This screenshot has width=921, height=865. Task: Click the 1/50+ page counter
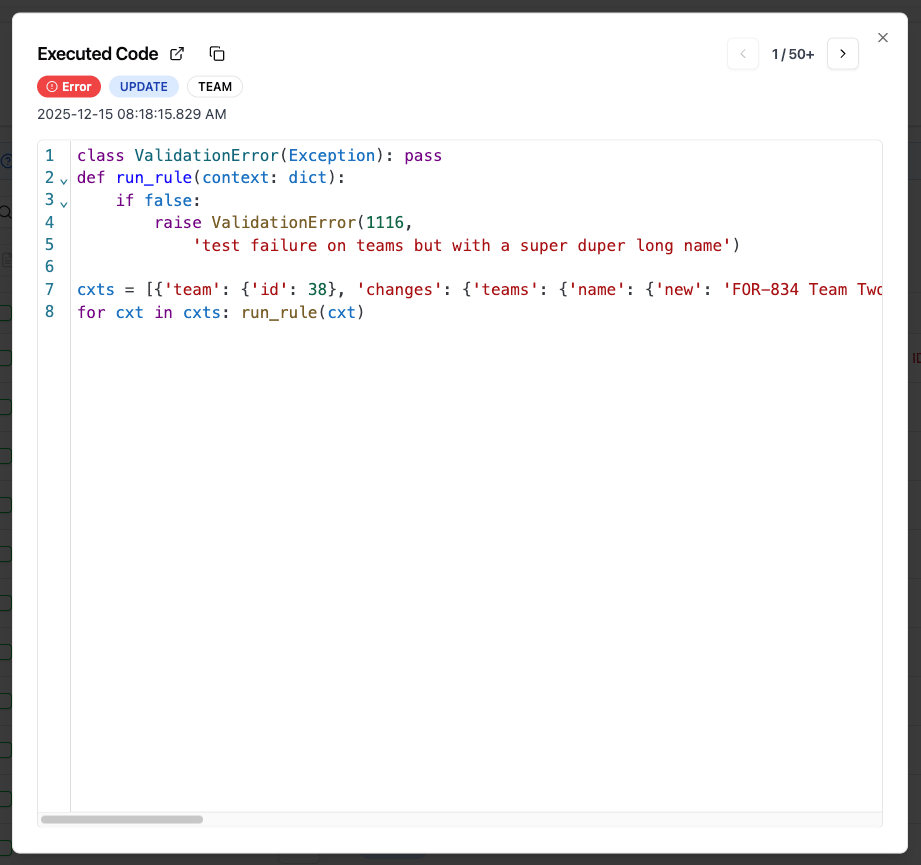tap(792, 54)
